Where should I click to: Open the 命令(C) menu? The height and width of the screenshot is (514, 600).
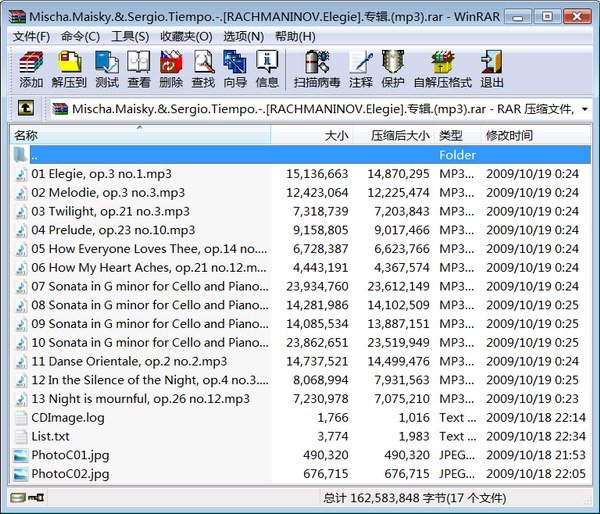pyautogui.click(x=80, y=37)
